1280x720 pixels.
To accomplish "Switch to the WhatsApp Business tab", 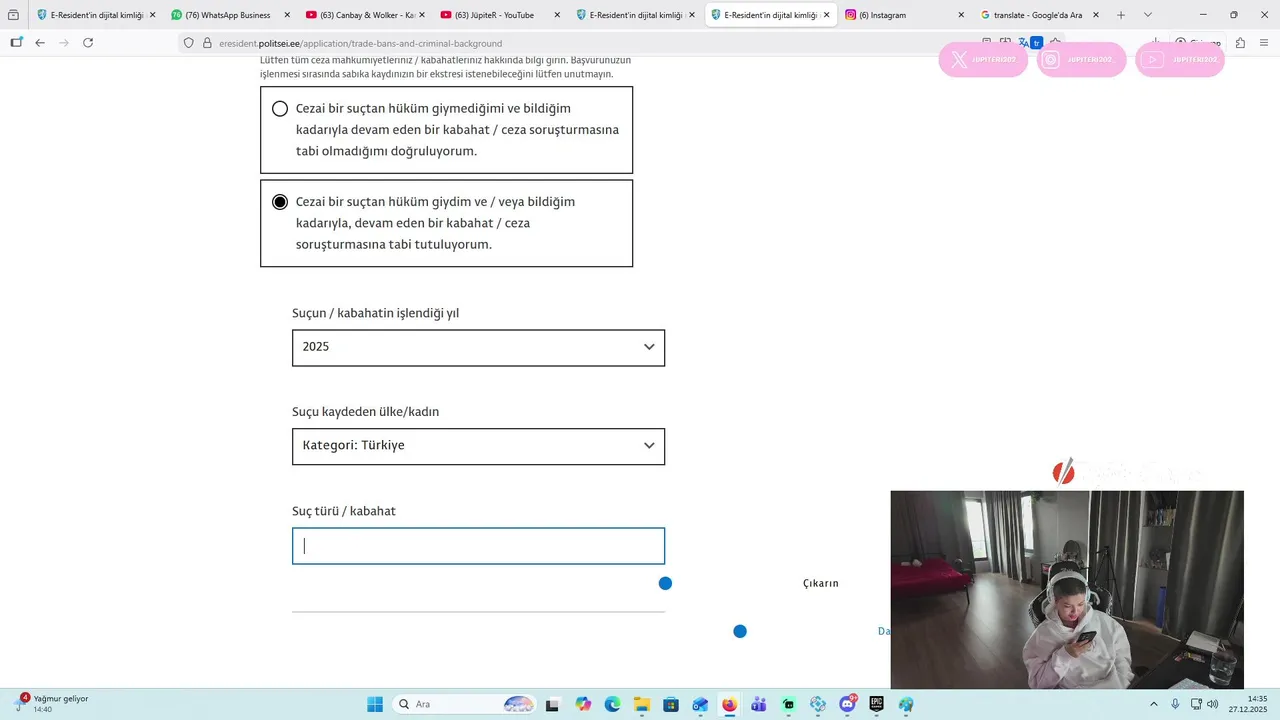I will pos(230,15).
